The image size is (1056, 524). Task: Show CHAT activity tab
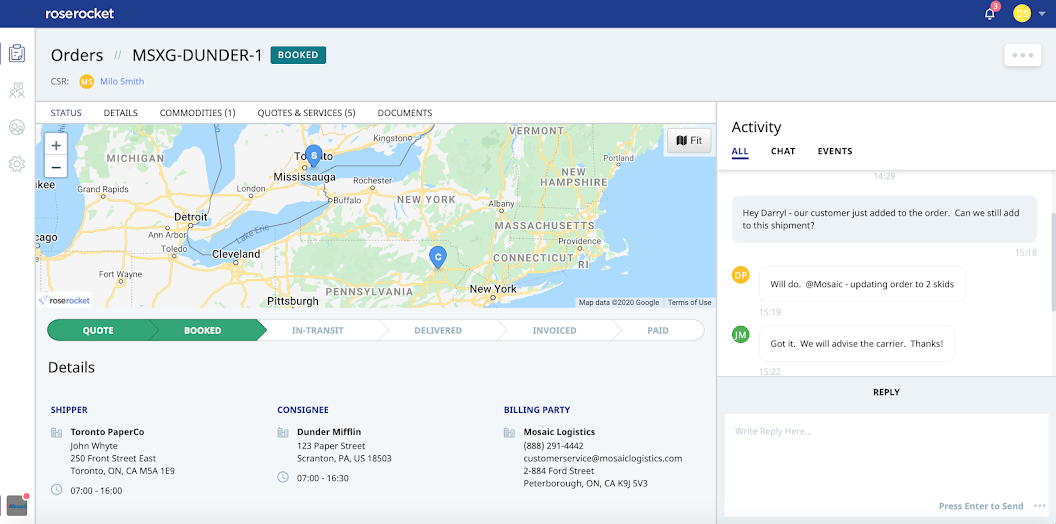(783, 152)
